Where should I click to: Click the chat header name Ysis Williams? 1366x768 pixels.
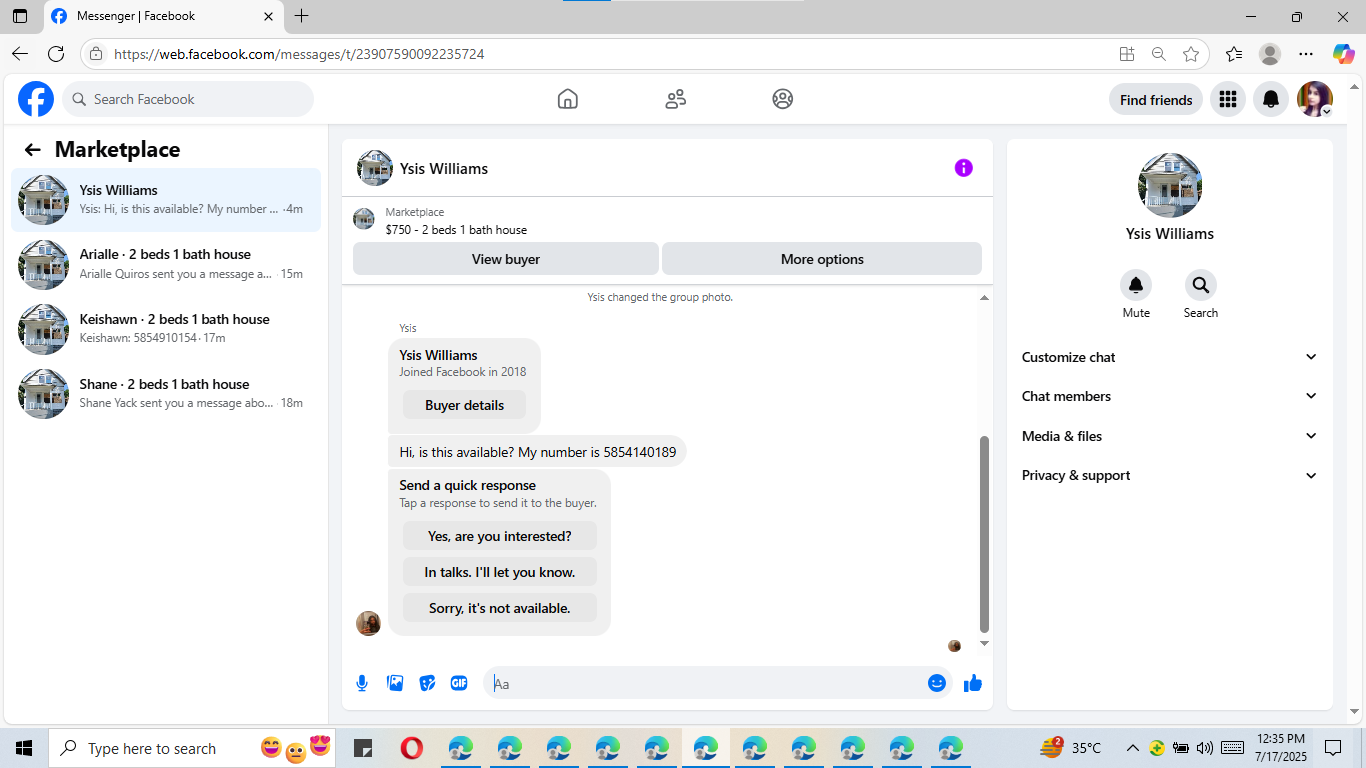click(x=444, y=168)
